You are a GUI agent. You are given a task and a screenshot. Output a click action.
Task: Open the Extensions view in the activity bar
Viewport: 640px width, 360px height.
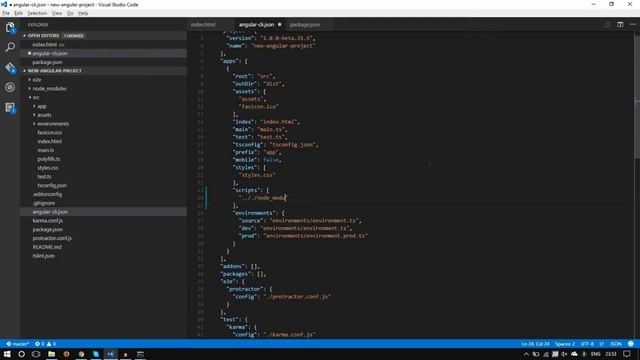click(10, 107)
